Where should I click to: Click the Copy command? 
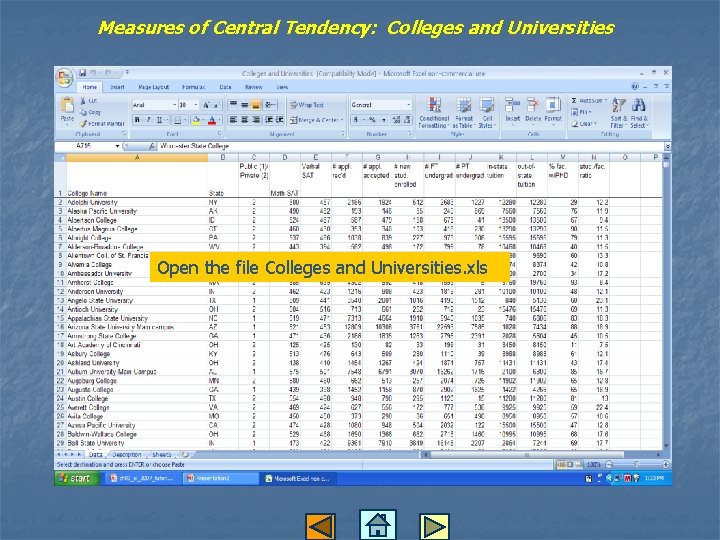point(90,112)
